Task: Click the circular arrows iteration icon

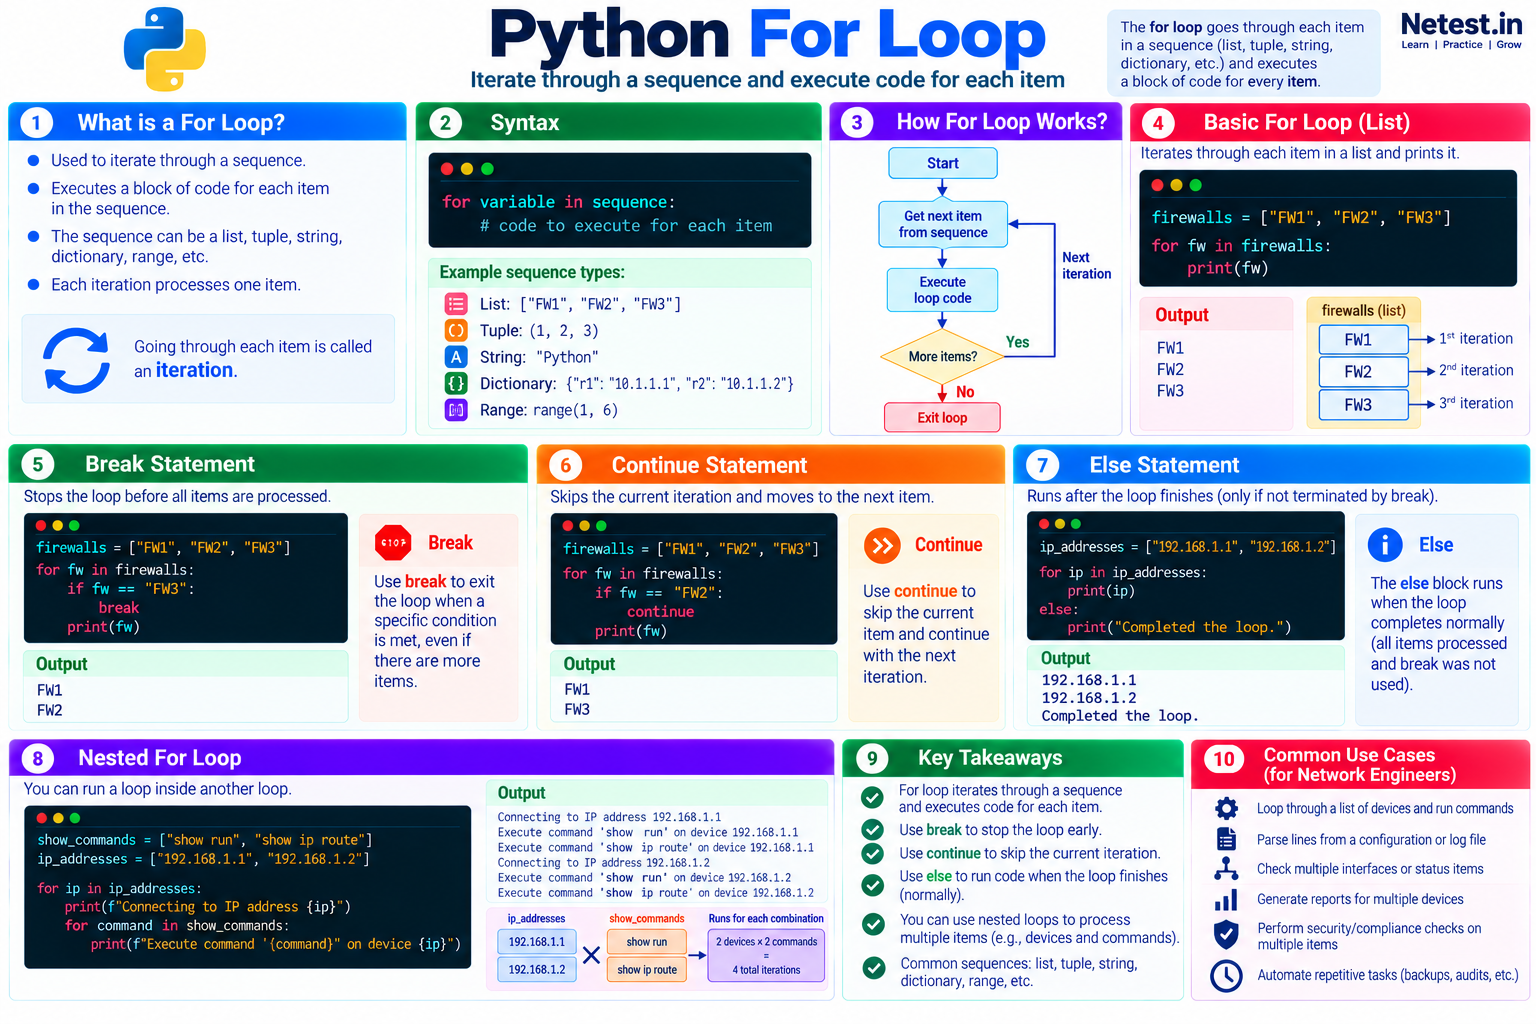Action: [77, 360]
